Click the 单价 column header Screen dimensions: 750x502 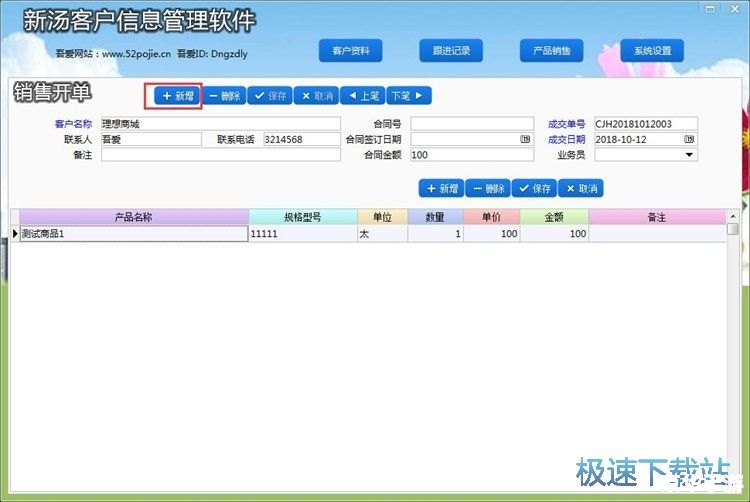tap(492, 217)
